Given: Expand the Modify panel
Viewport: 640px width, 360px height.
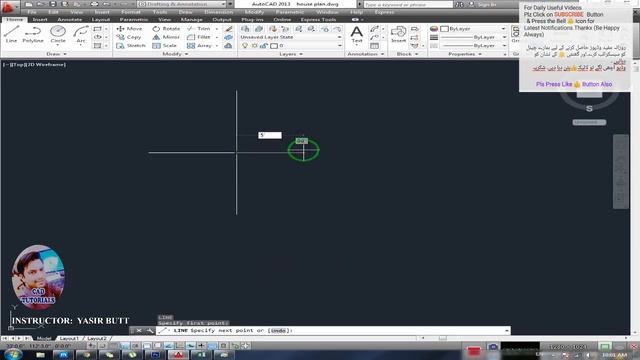Looking at the screenshot, I should (x=175, y=54).
